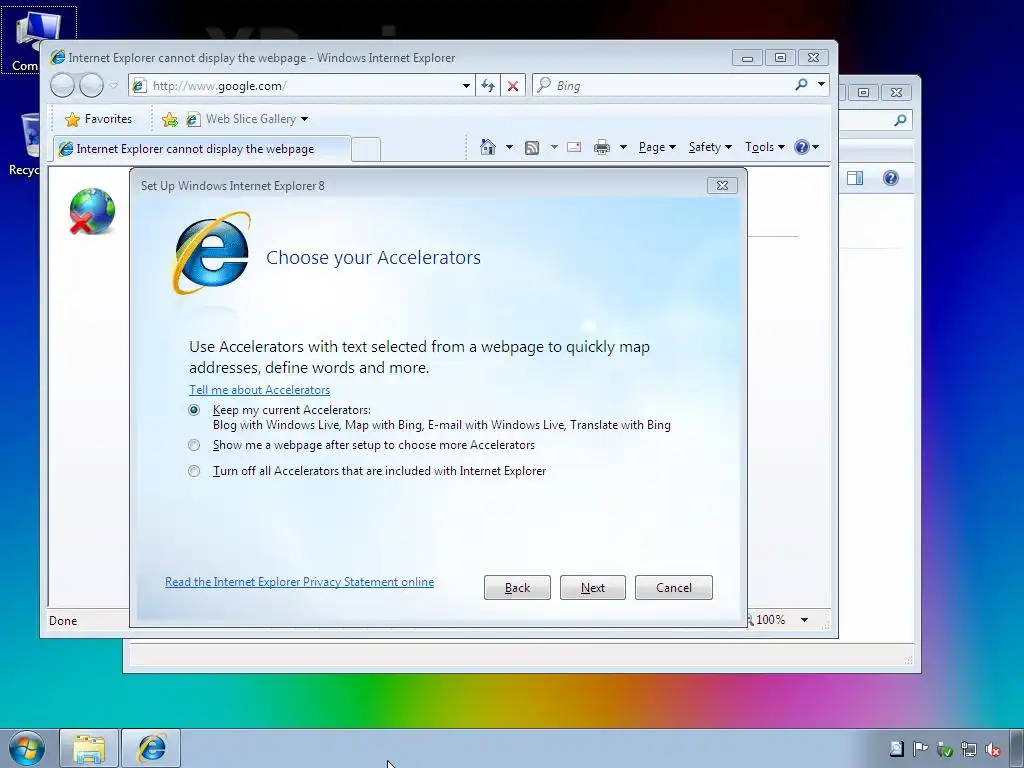Click the globe with red X error icon
Image resolution: width=1024 pixels, height=768 pixels.
click(x=92, y=211)
